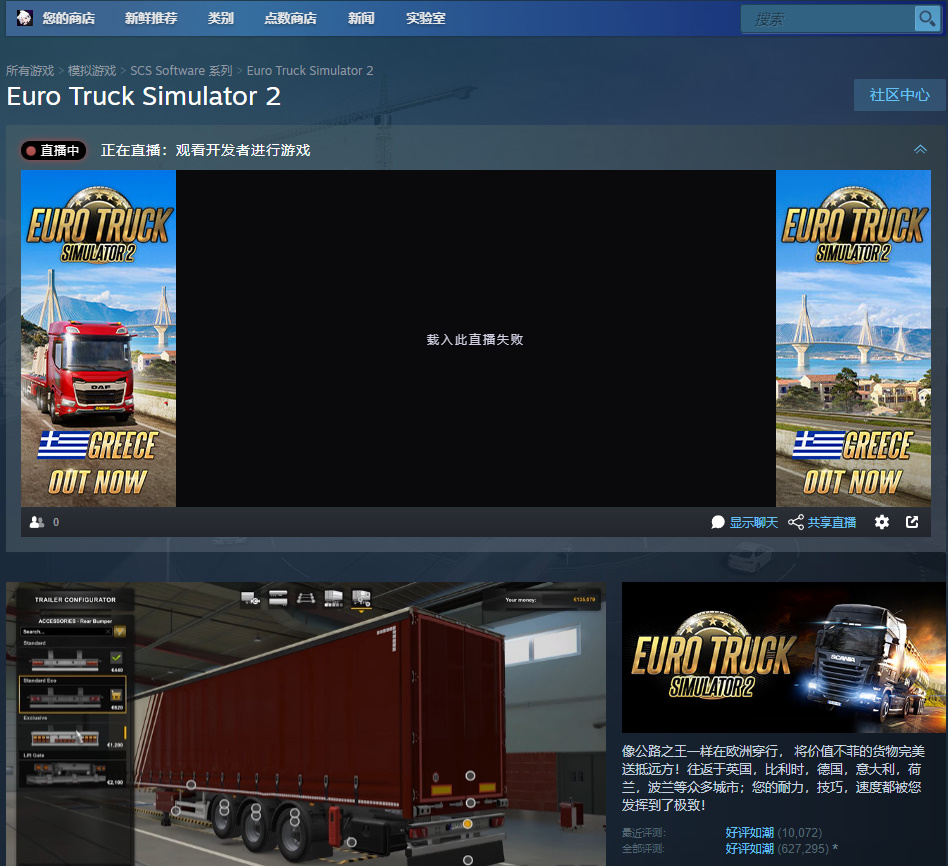This screenshot has width=948, height=866.
Task: Follow the 模拟游戏 breadcrumb link
Action: pyautogui.click(x=92, y=71)
